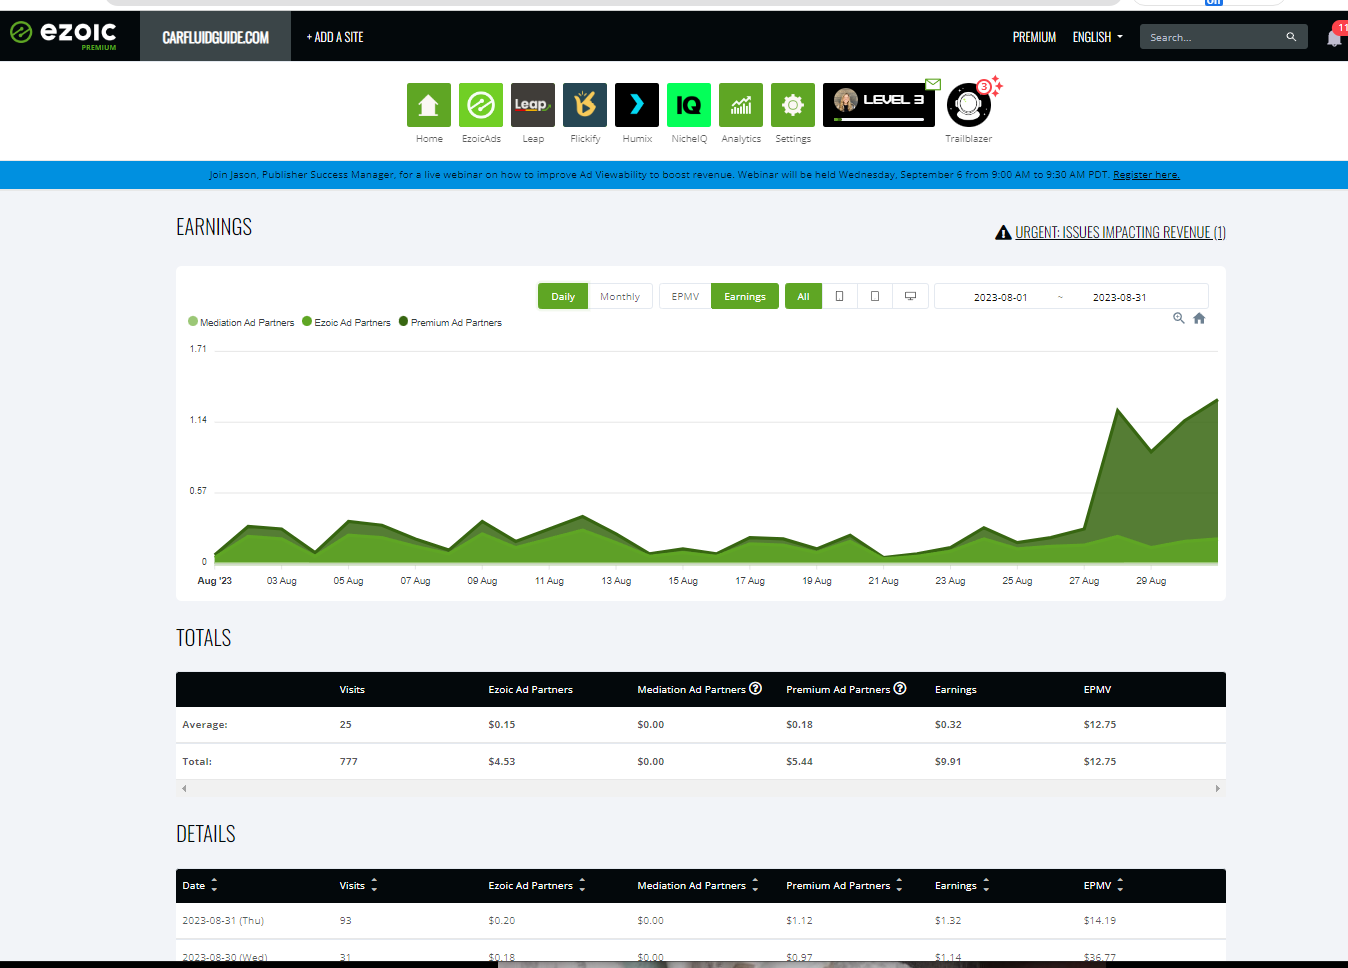
Task: Click the webinar Register here link
Action: pos(1146,174)
